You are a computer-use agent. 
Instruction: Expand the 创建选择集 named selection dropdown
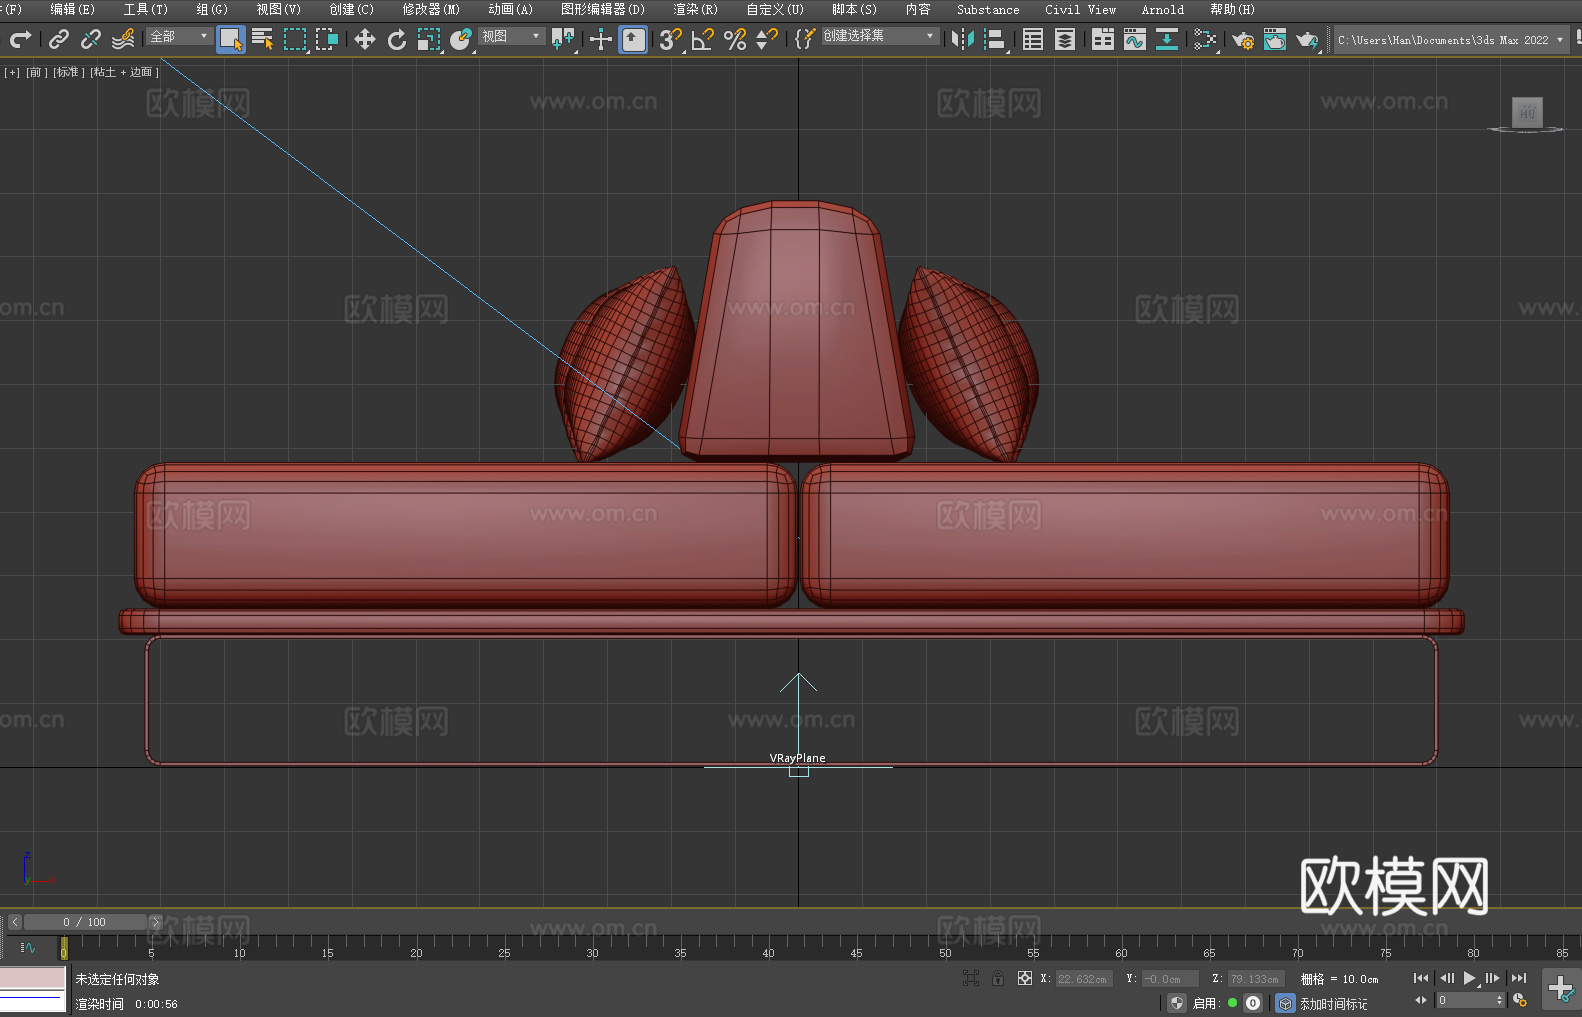879,37
